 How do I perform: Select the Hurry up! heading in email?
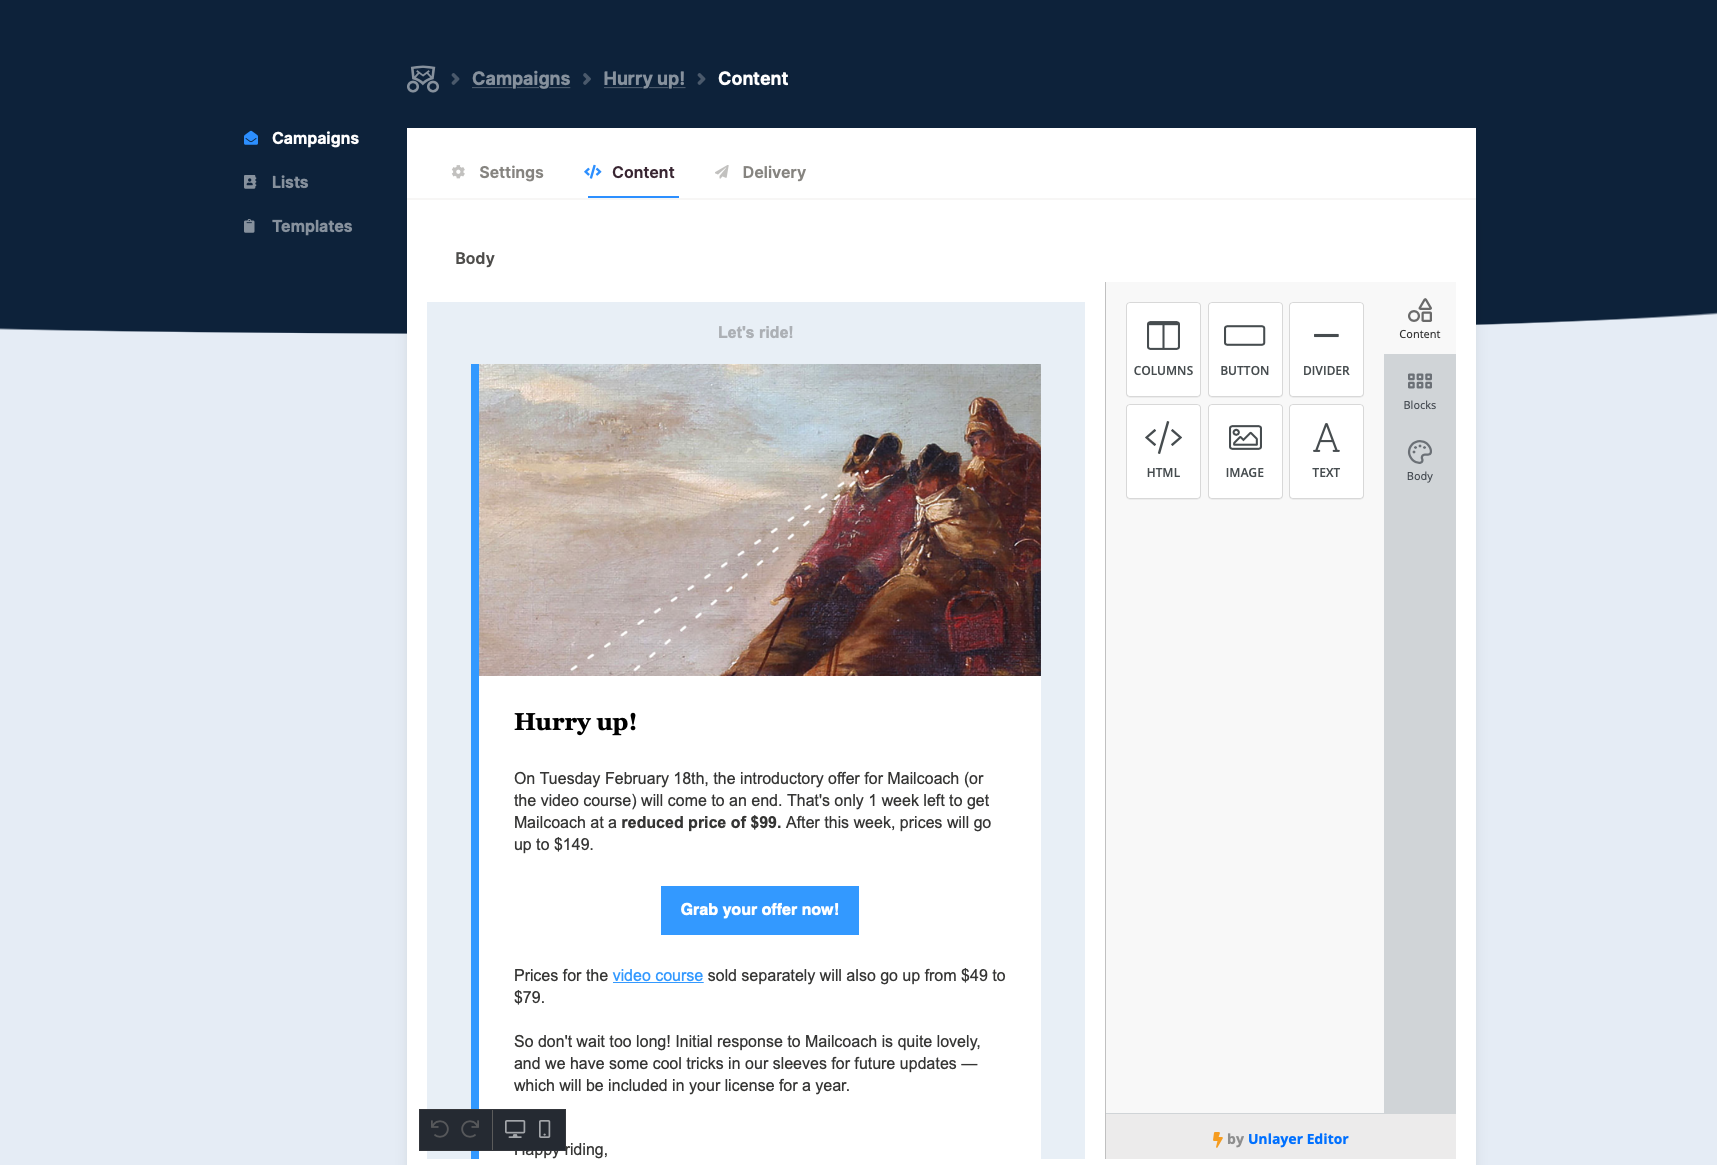pyautogui.click(x=576, y=722)
